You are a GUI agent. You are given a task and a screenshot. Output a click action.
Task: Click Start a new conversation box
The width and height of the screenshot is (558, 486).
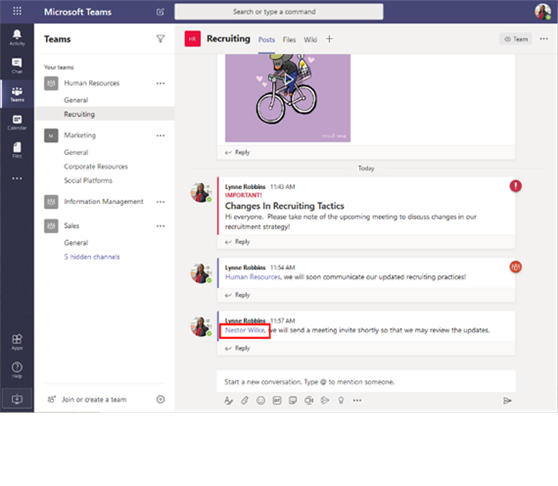click(366, 382)
